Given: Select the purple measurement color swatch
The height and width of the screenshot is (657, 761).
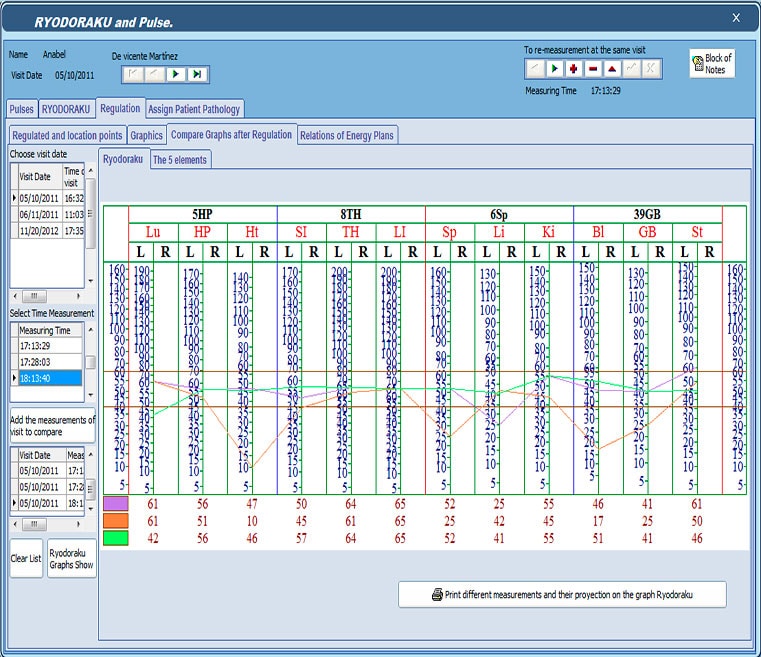Looking at the screenshot, I should pyautogui.click(x=115, y=505).
